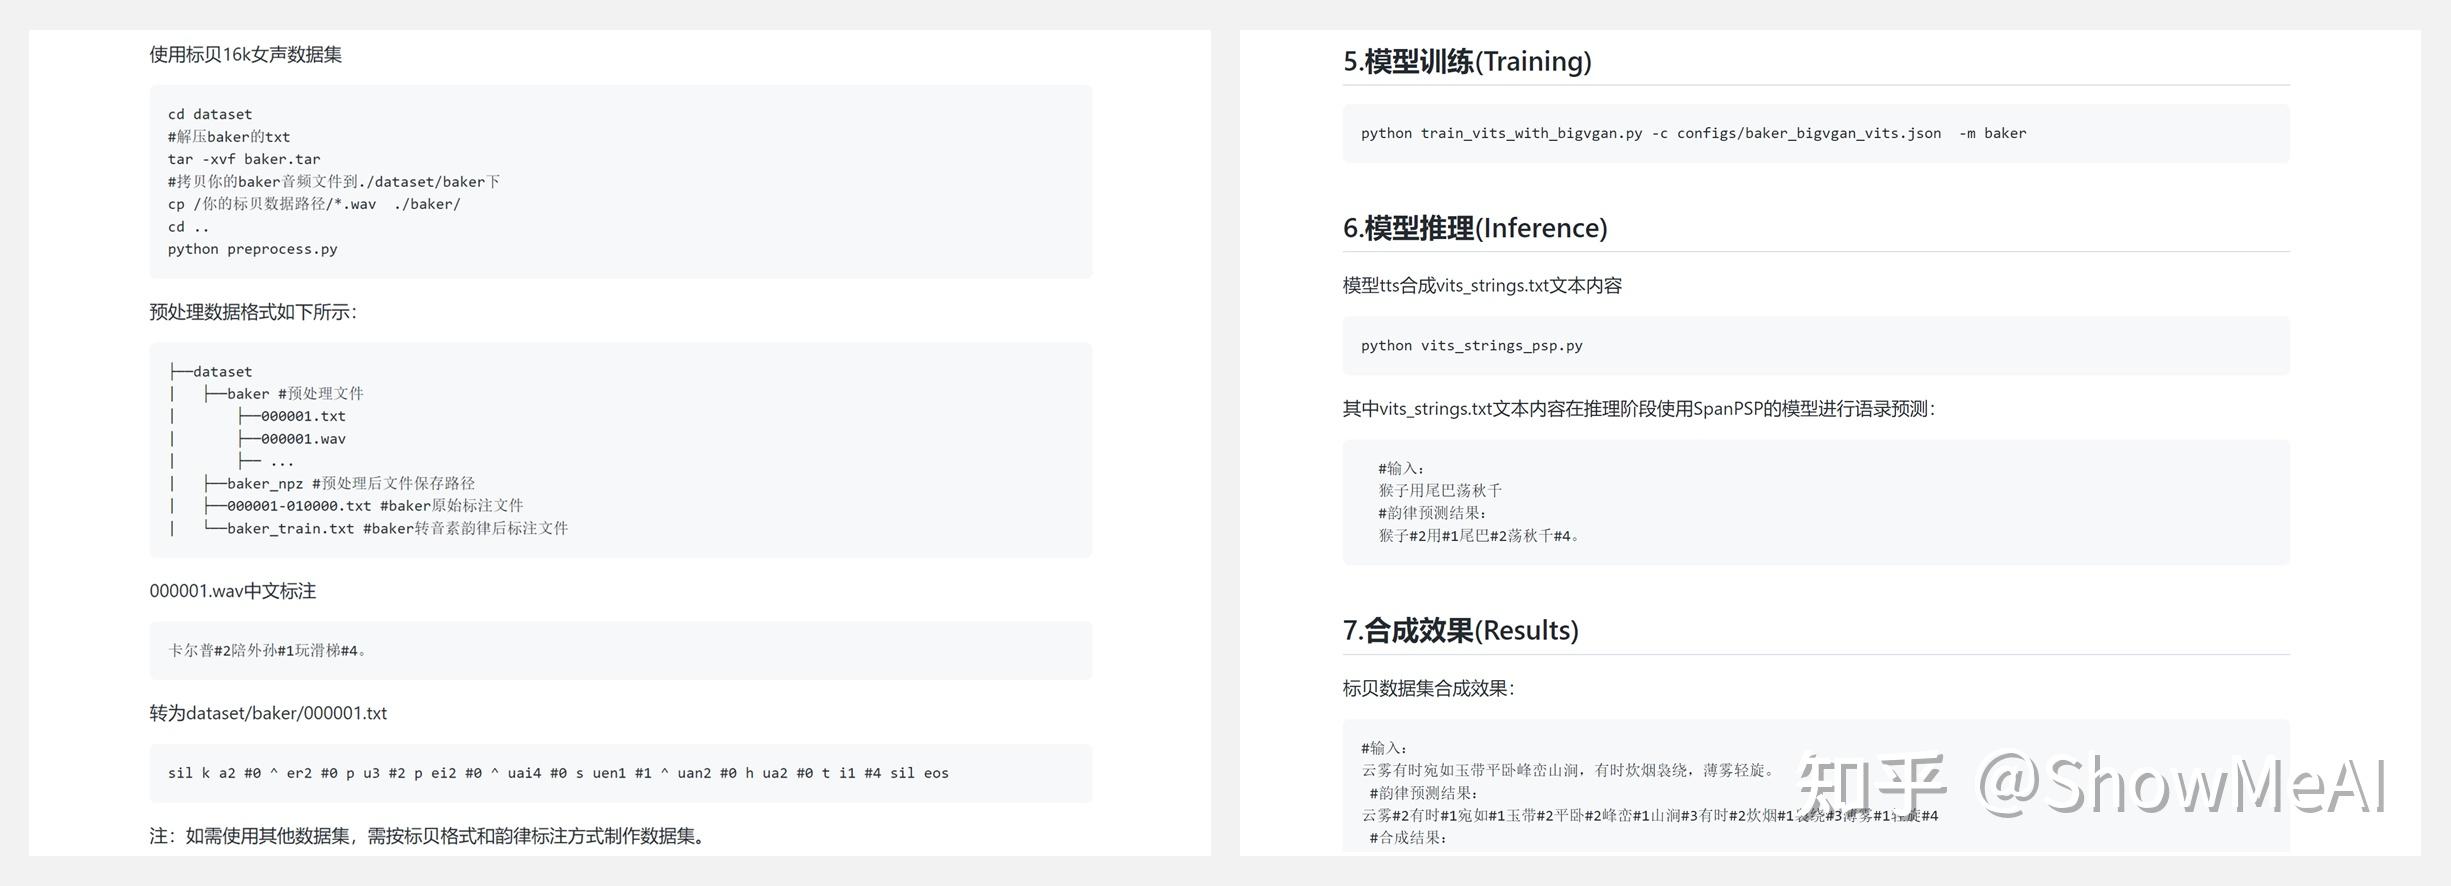Select the text 使用标贝16k女声数据集
The image size is (2451, 886).
point(246,55)
